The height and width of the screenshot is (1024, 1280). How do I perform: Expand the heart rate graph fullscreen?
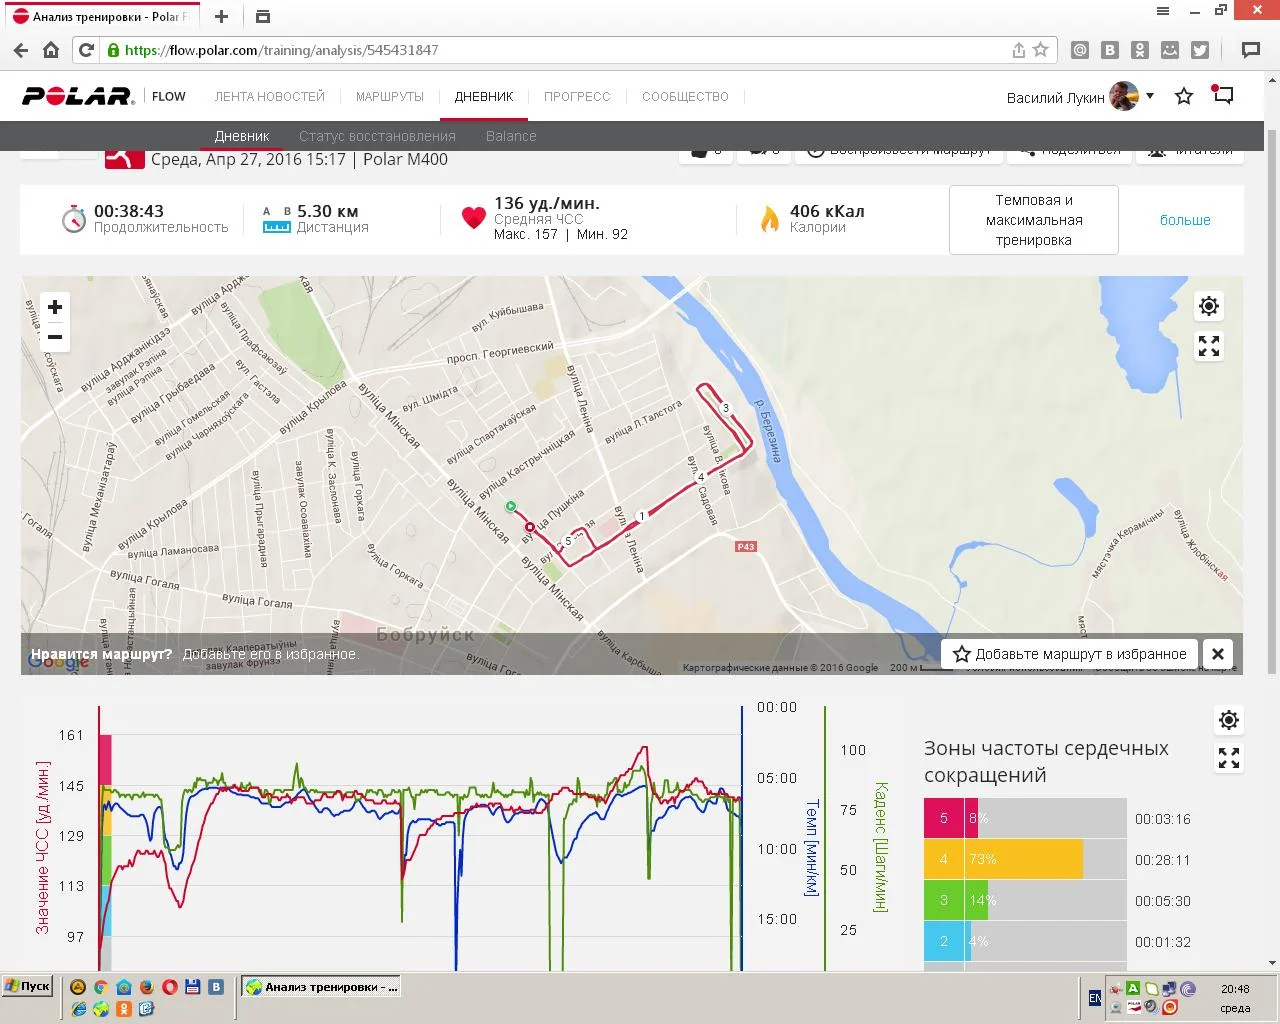pyautogui.click(x=1229, y=759)
